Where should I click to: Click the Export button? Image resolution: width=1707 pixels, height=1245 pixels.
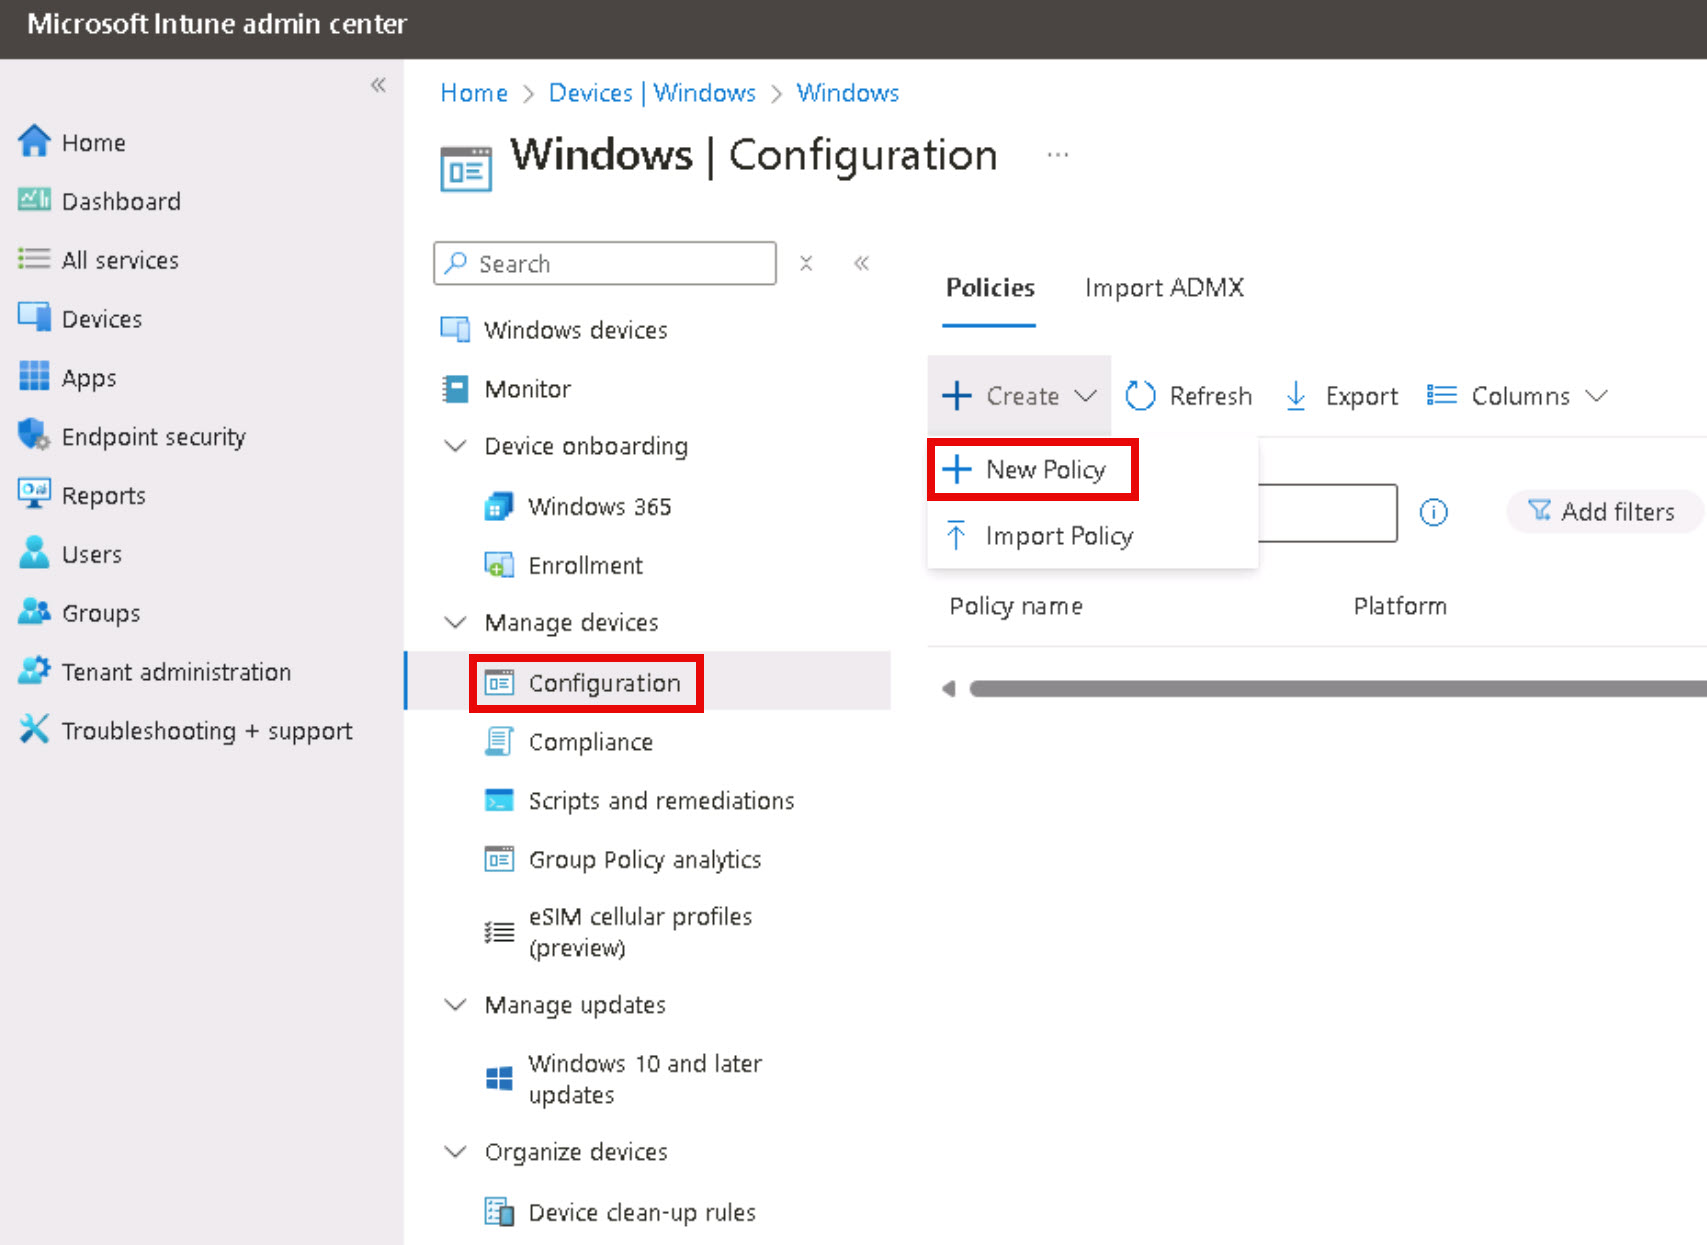tap(1341, 396)
